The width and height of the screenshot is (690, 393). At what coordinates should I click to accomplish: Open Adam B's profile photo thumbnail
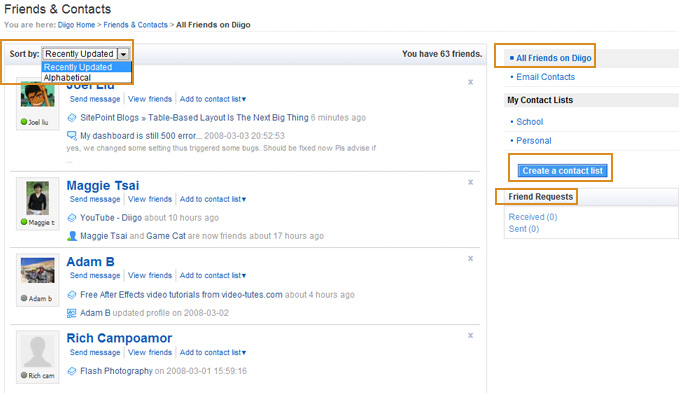(37, 270)
